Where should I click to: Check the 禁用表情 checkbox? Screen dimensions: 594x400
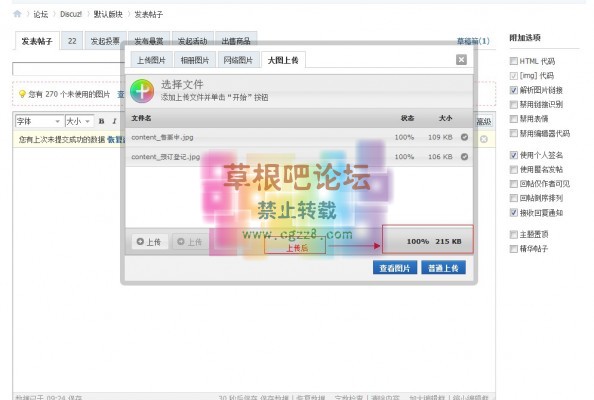(514, 119)
